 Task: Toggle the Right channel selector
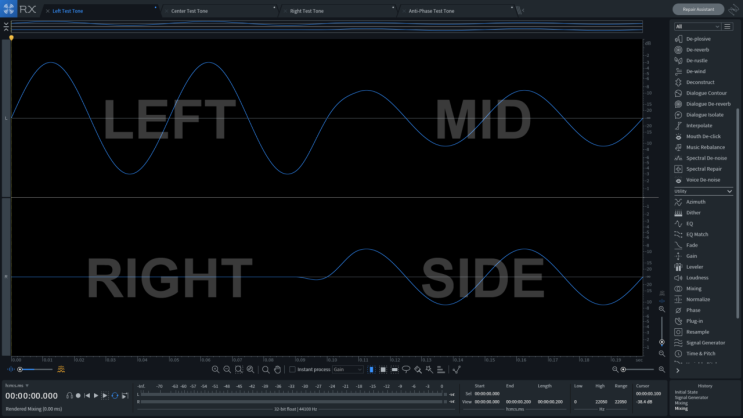pos(6,276)
